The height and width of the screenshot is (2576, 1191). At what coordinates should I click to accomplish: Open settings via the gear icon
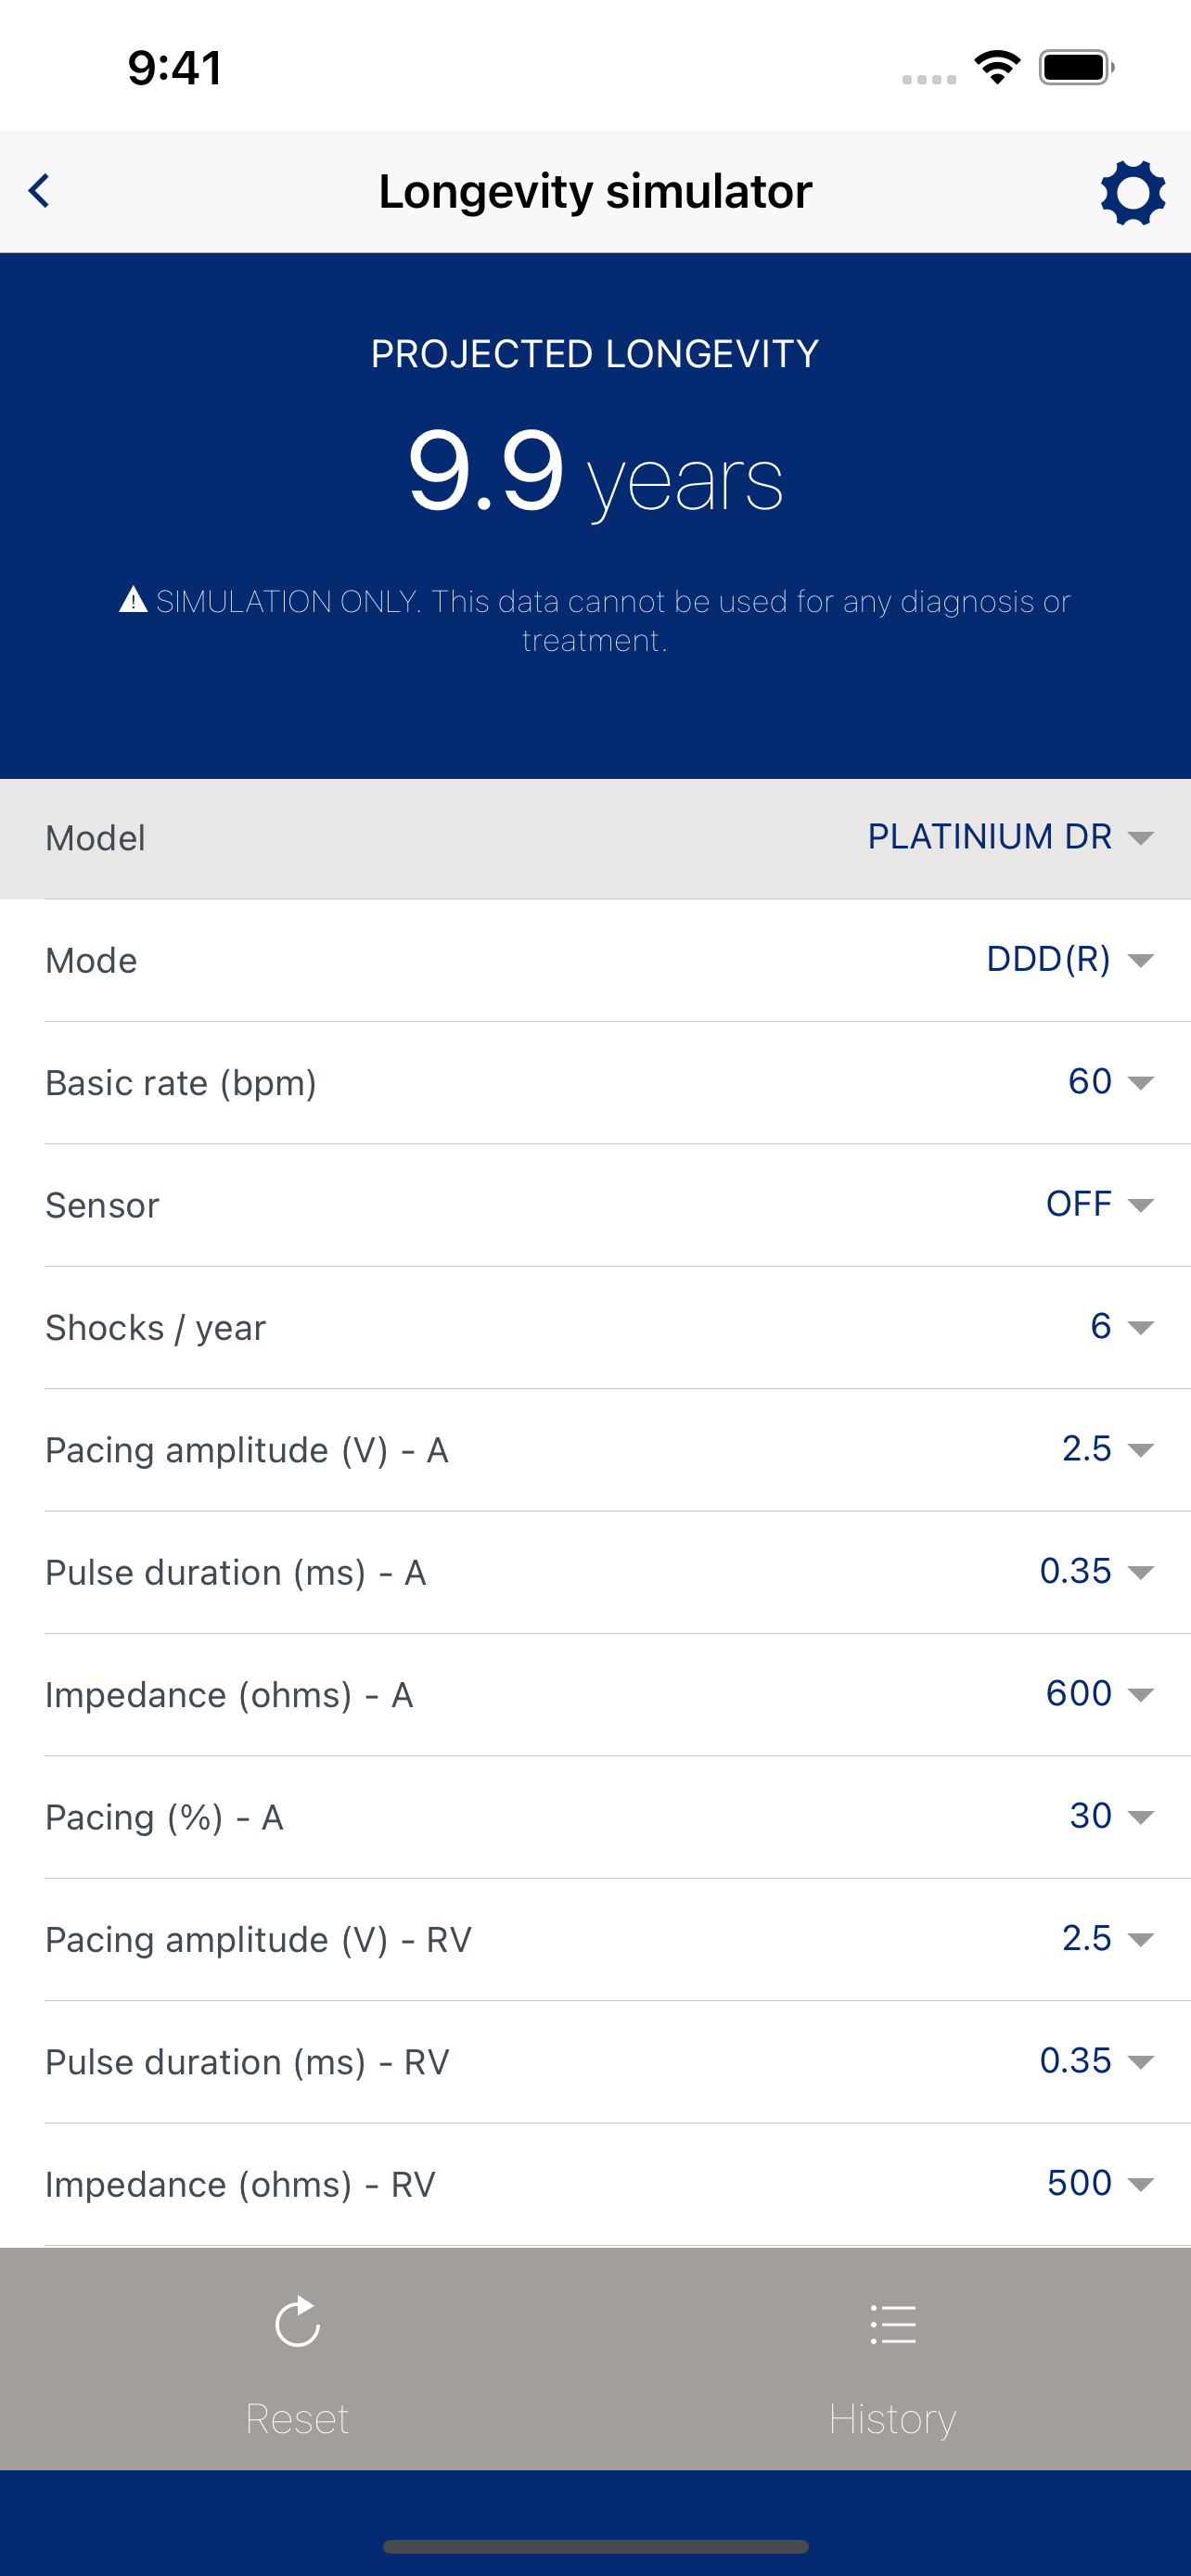[1132, 192]
